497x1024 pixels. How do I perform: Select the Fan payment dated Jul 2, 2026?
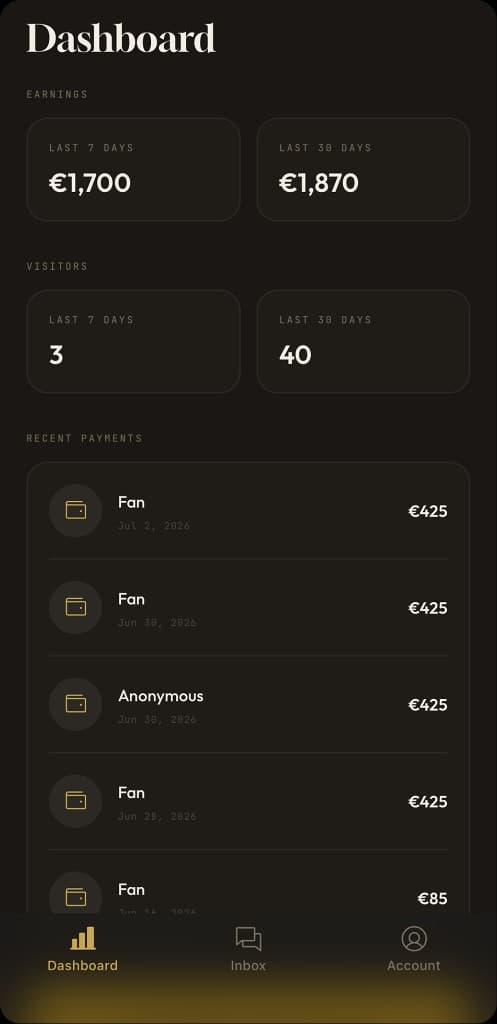(x=248, y=511)
